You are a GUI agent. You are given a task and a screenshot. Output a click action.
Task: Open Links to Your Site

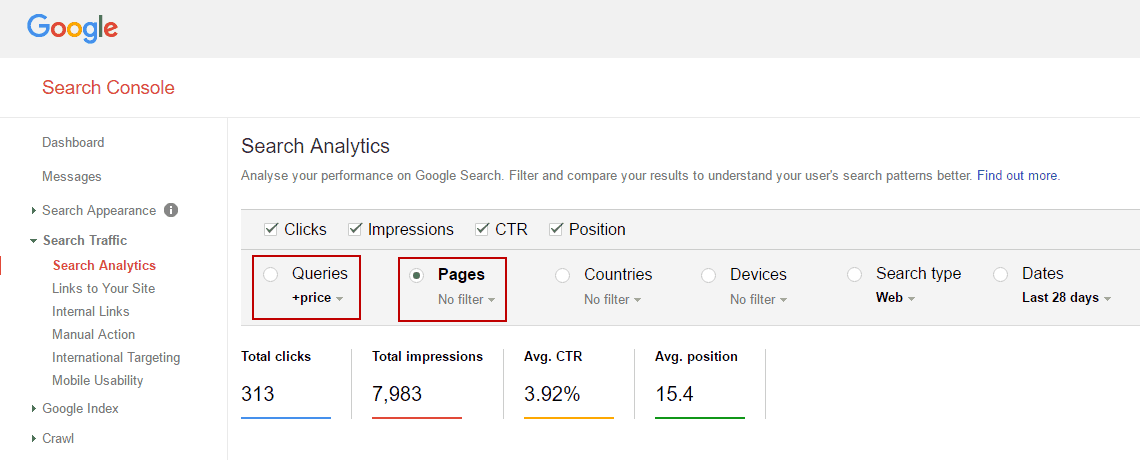[103, 288]
